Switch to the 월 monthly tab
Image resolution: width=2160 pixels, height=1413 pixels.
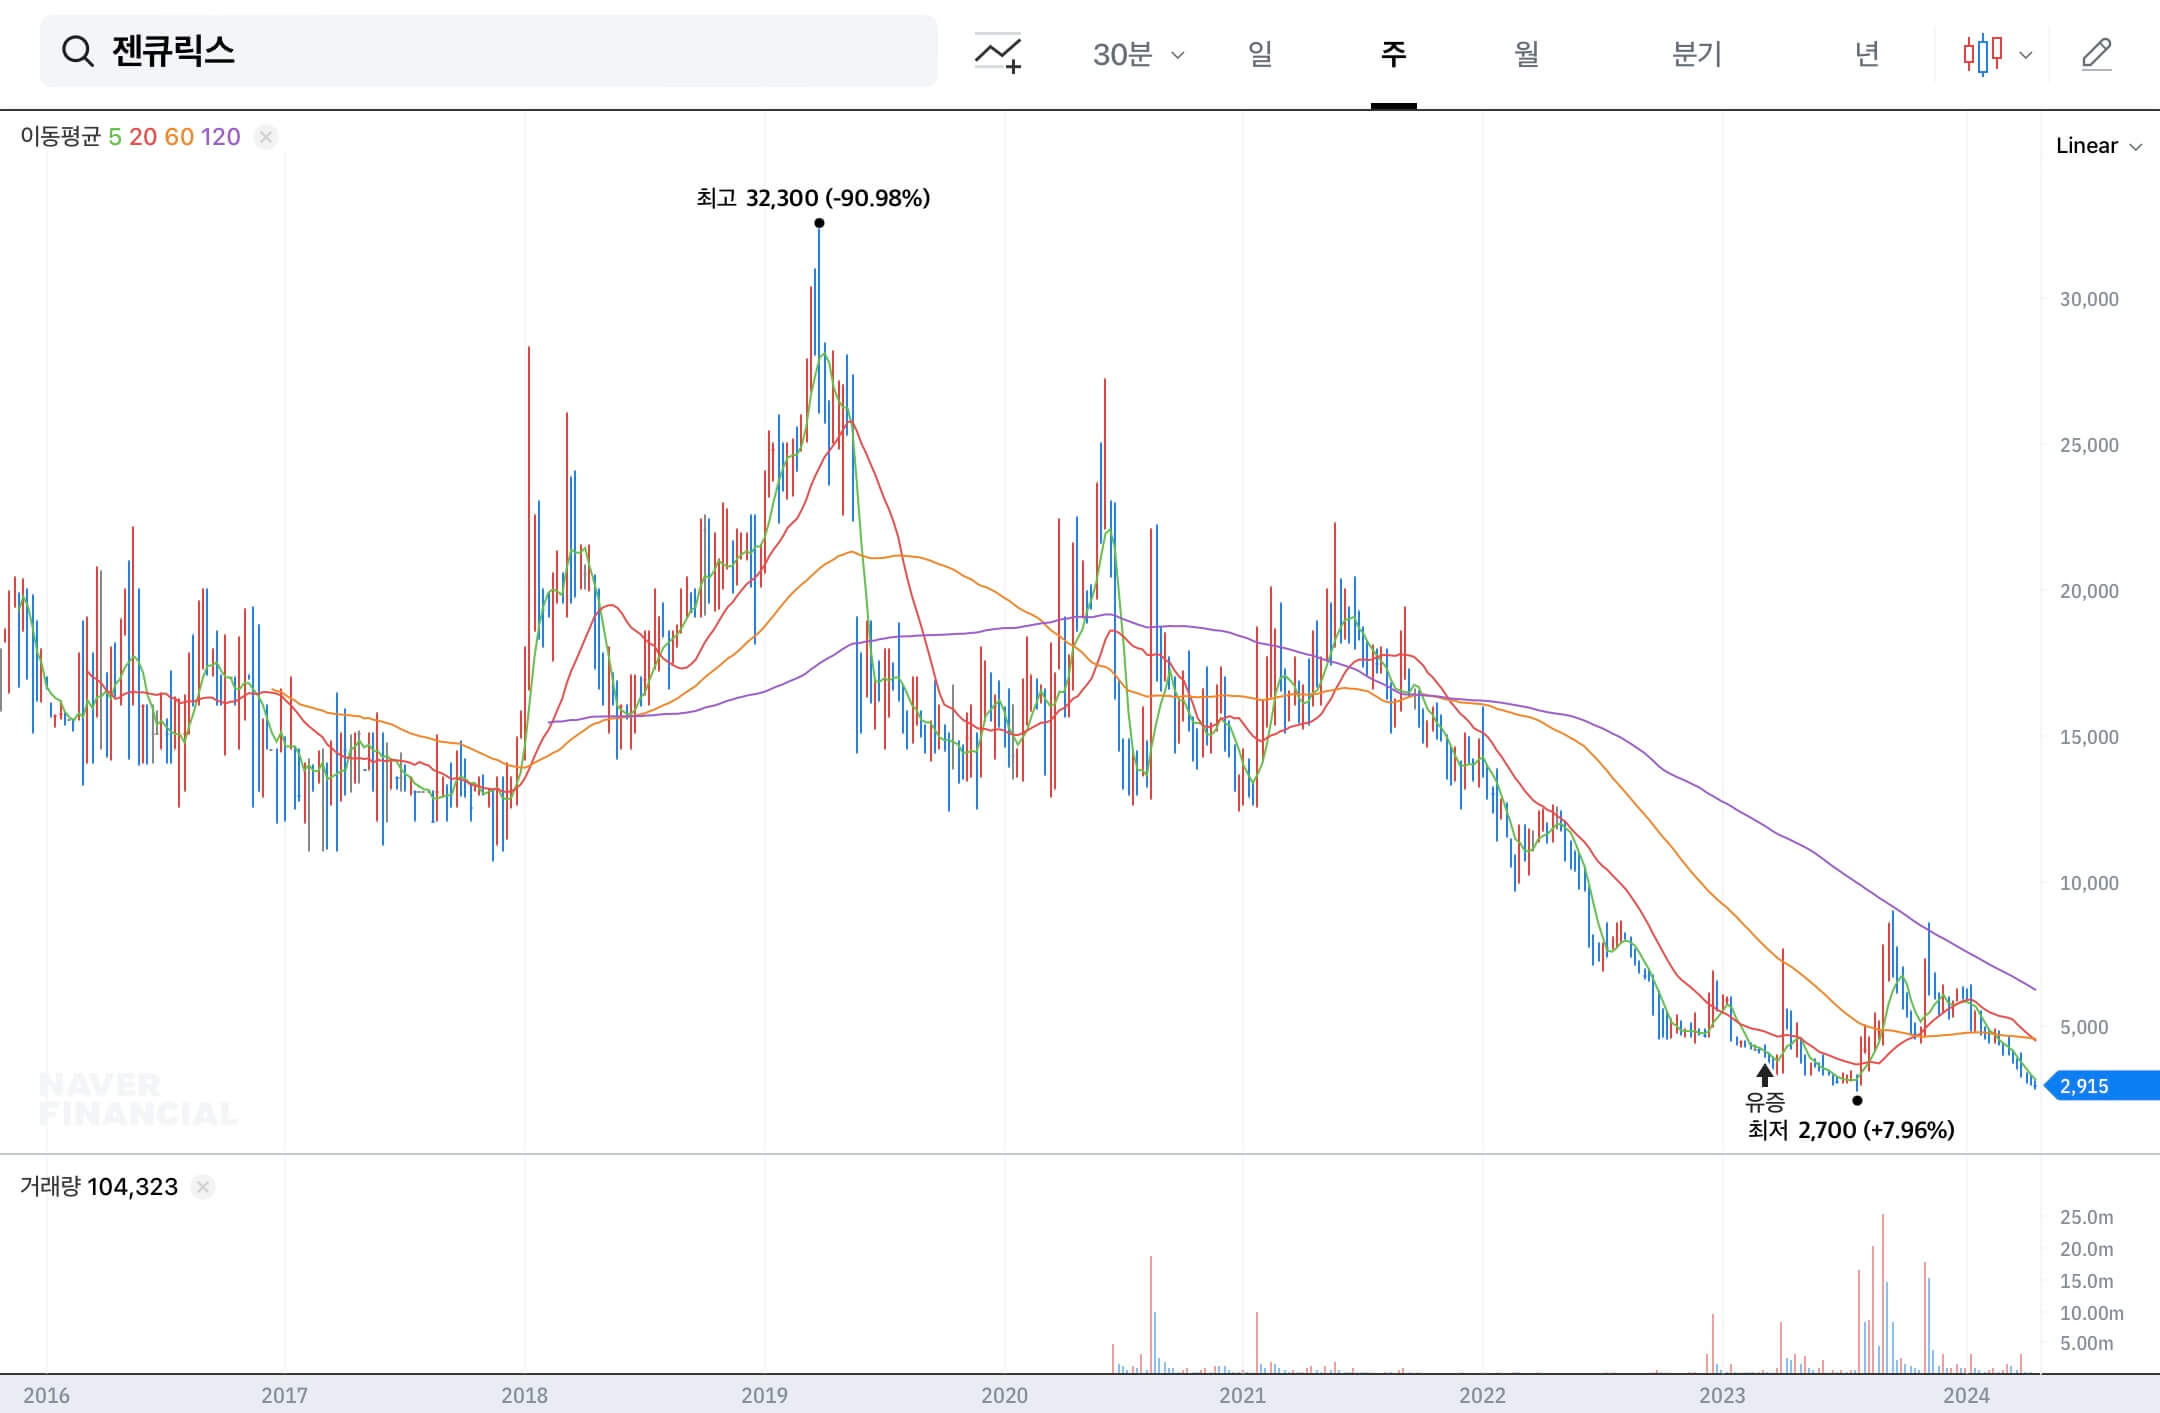point(1526,54)
